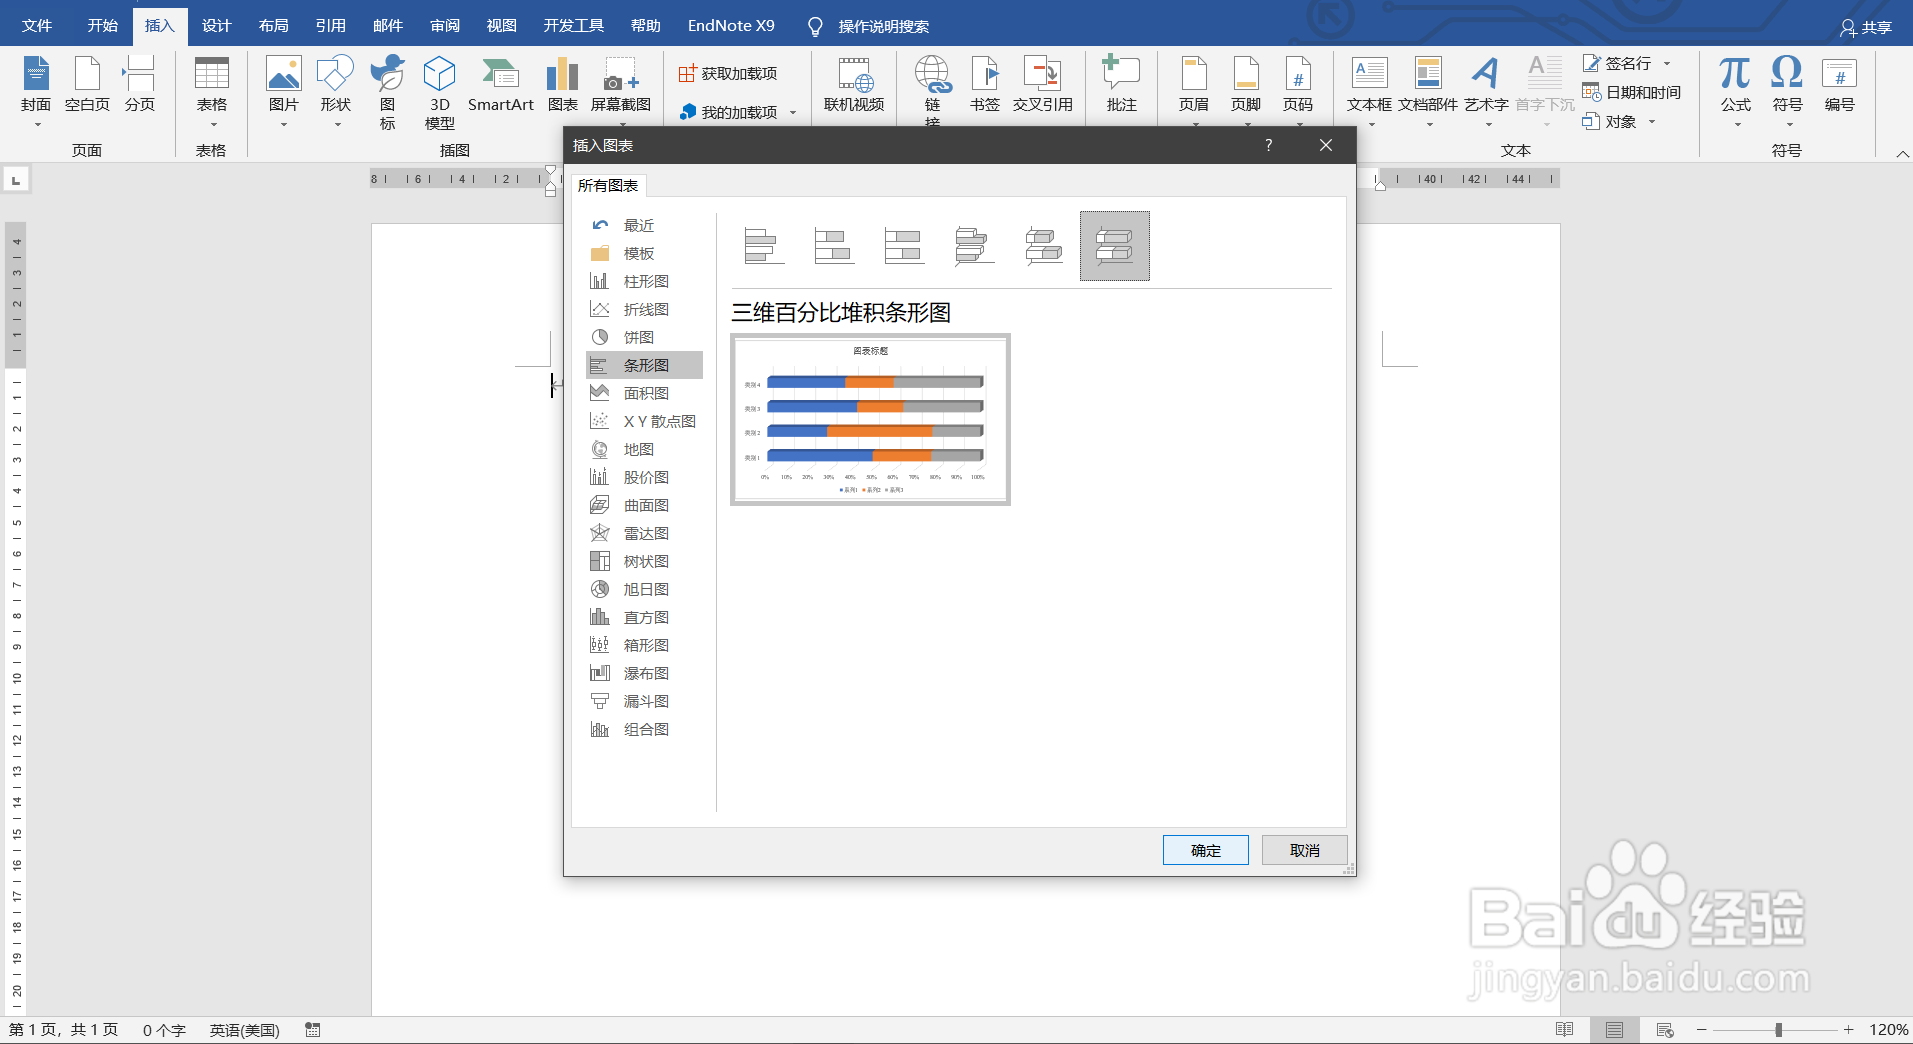Viewport: 1913px width, 1044px height.
Task: Switch to the 开始 Home tab
Action: pos(102,25)
